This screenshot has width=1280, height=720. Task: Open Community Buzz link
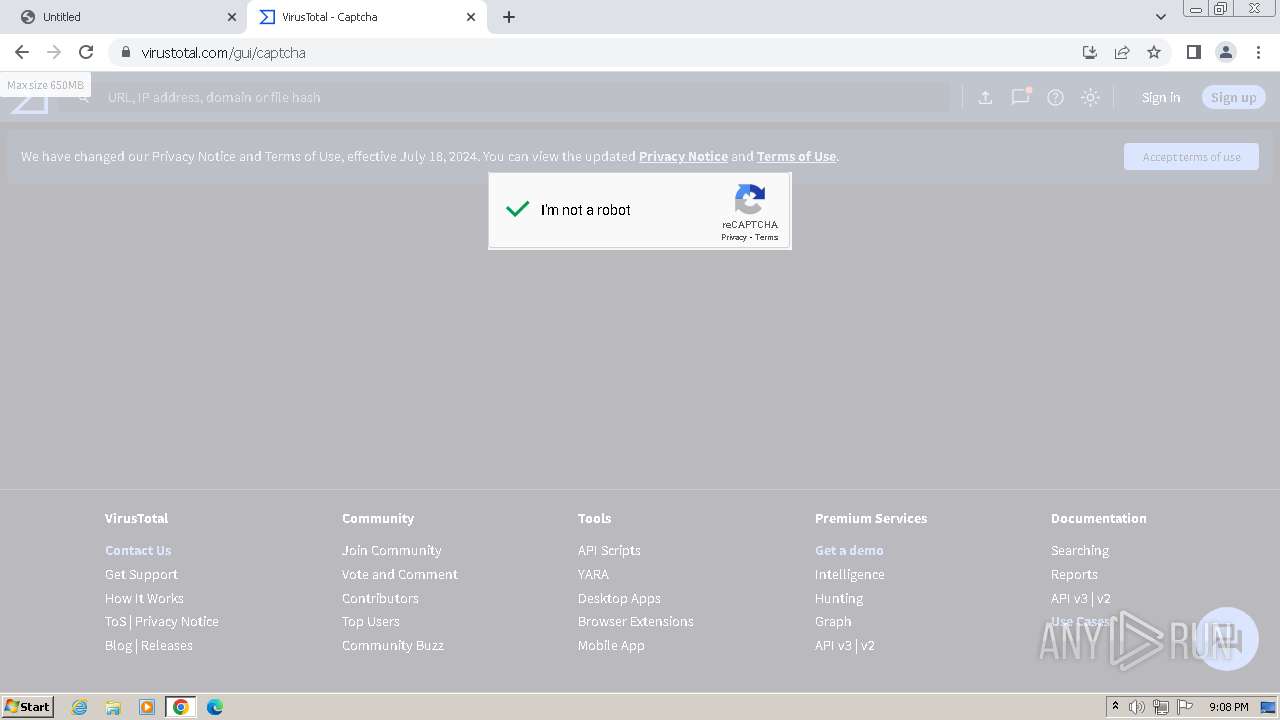[x=393, y=645]
